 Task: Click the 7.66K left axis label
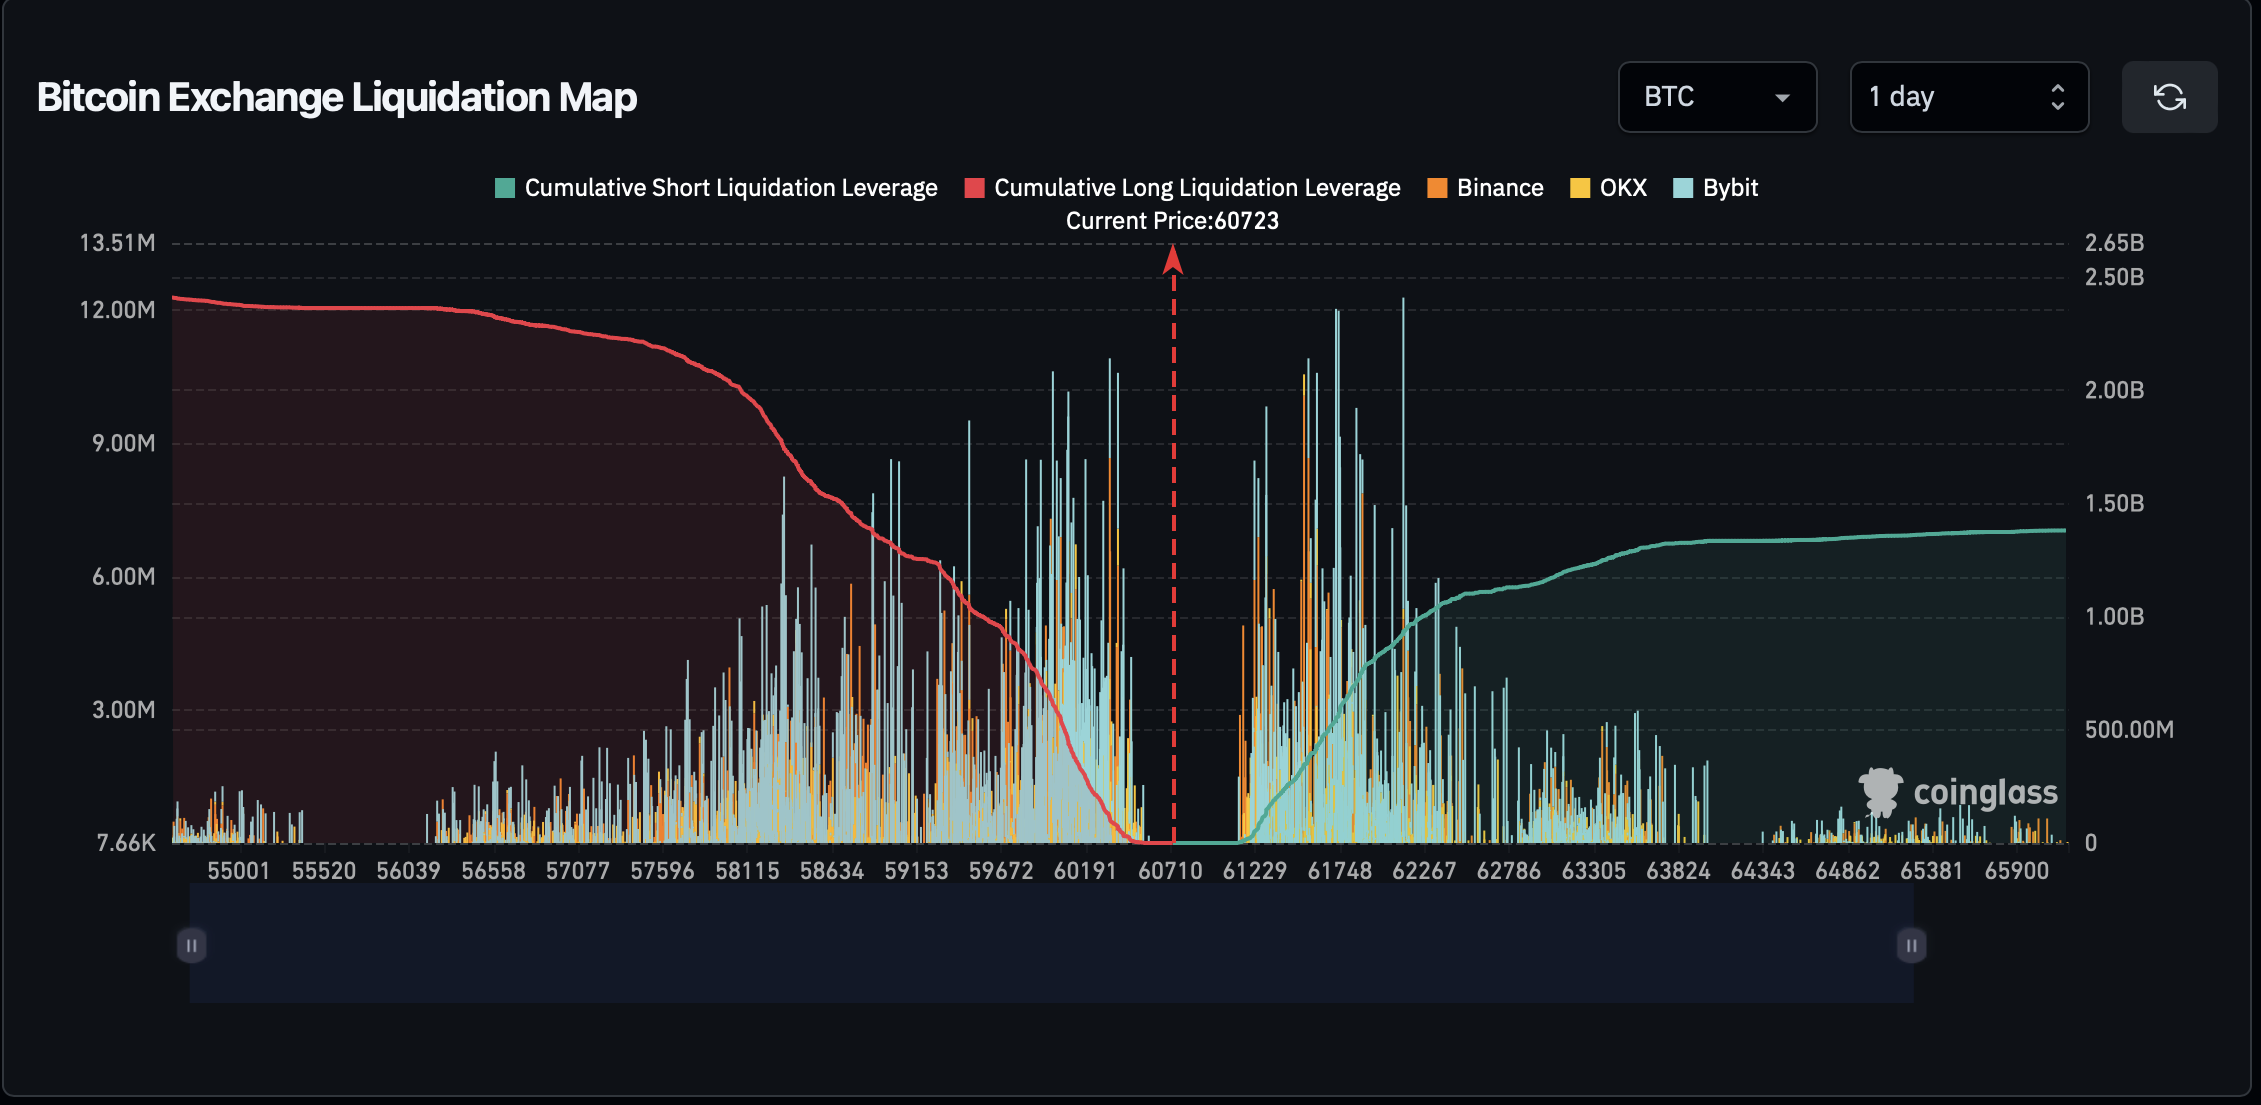click(126, 843)
